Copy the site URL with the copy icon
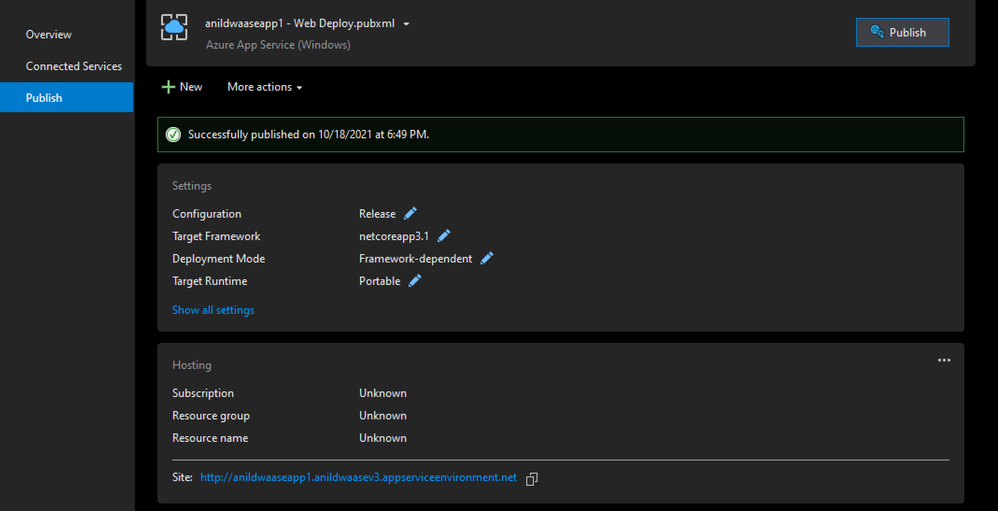 [531, 479]
